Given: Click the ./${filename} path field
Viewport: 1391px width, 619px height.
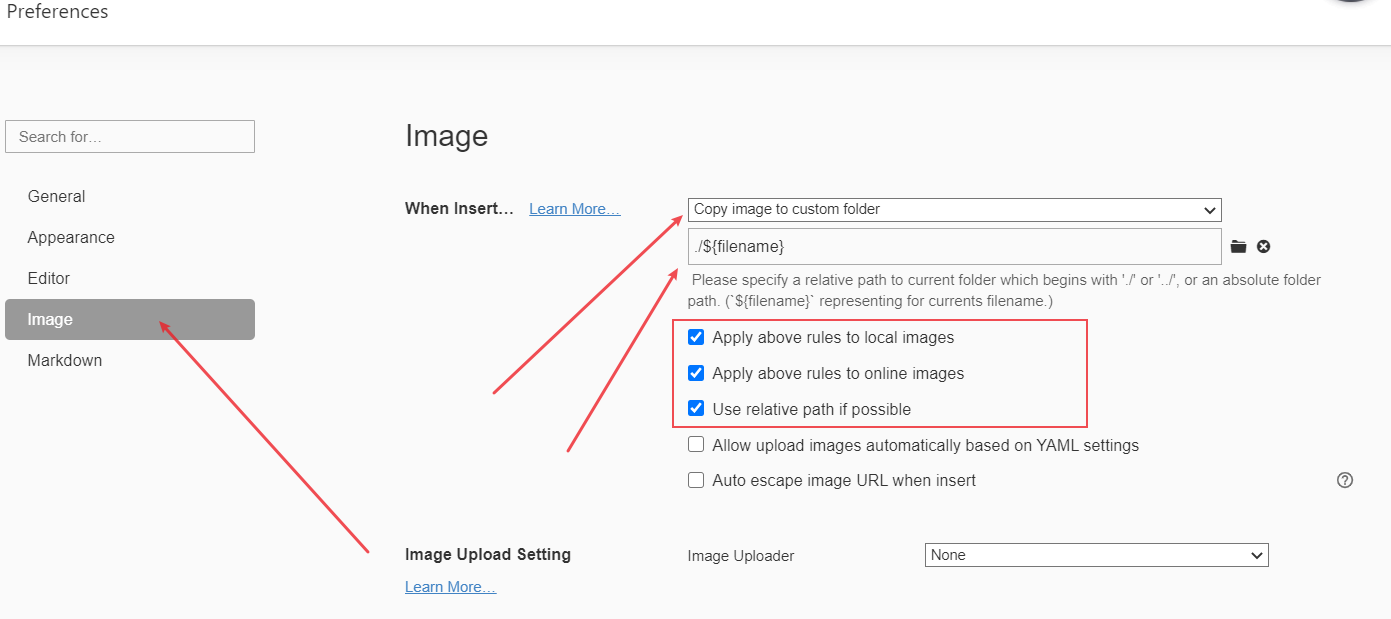Looking at the screenshot, I should coord(954,247).
